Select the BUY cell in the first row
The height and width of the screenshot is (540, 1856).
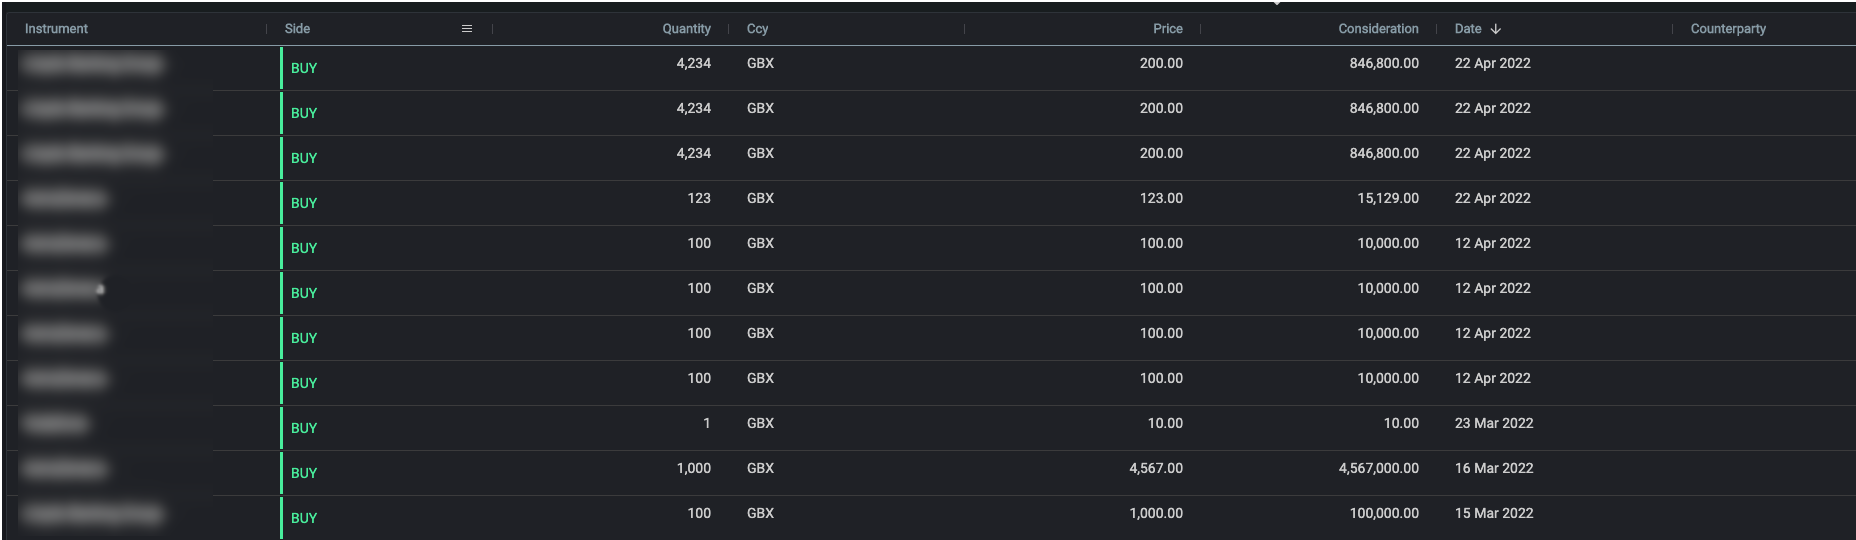pos(304,68)
